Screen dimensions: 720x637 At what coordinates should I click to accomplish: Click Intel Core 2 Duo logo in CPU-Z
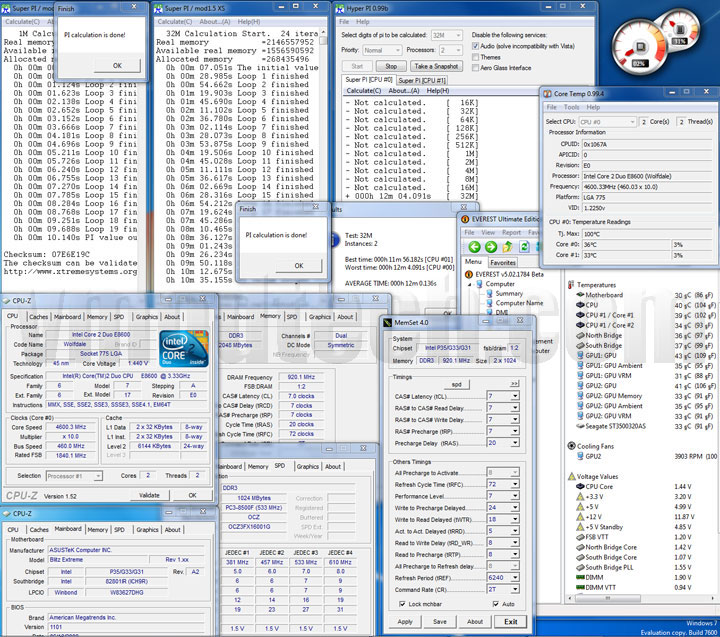pyautogui.click(x=184, y=349)
